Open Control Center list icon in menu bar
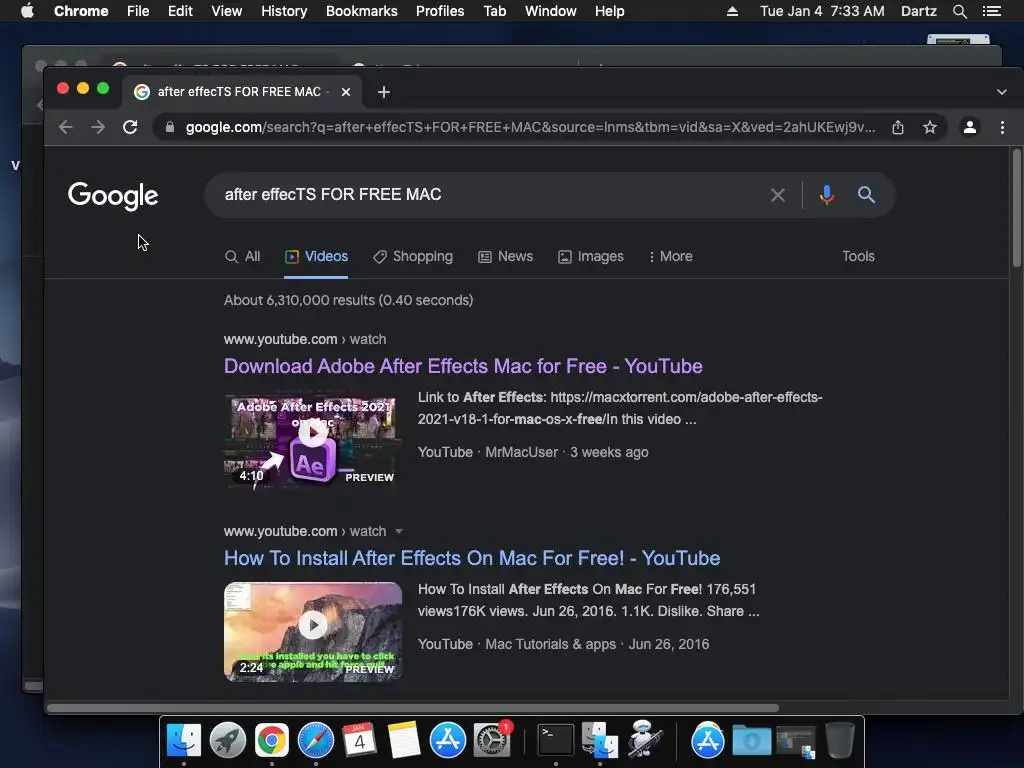 [991, 11]
